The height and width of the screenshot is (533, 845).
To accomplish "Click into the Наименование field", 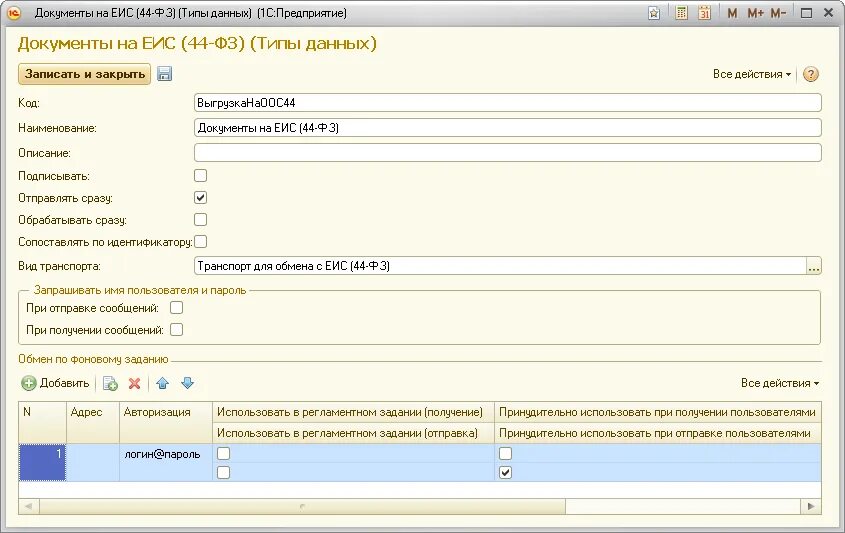I will click(508, 128).
